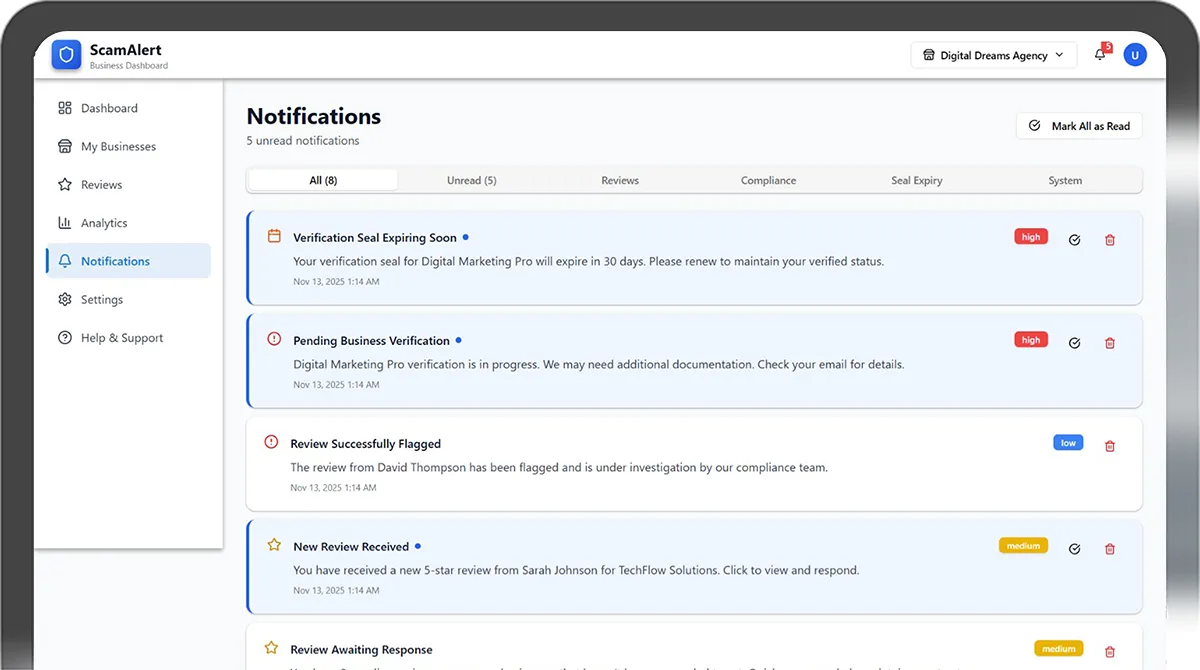Open the notification bell in header

[1100, 55]
